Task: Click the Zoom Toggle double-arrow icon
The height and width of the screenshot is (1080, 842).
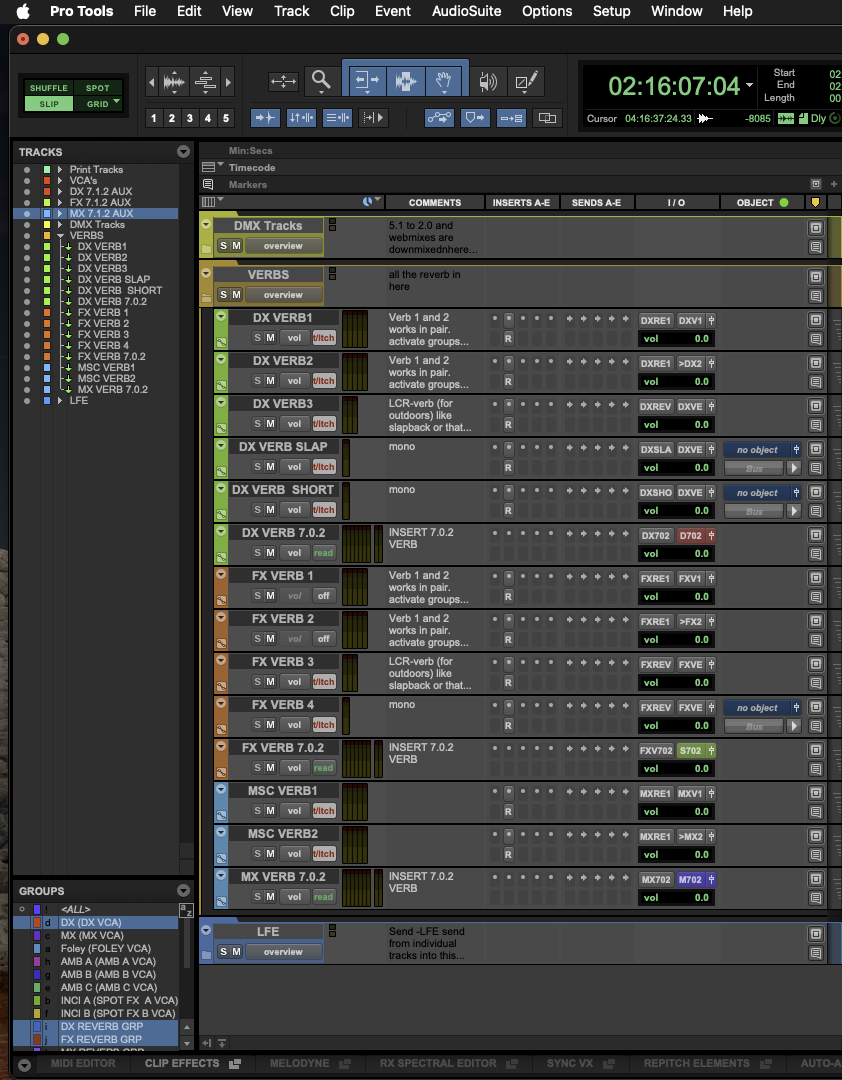Action: [x=283, y=82]
